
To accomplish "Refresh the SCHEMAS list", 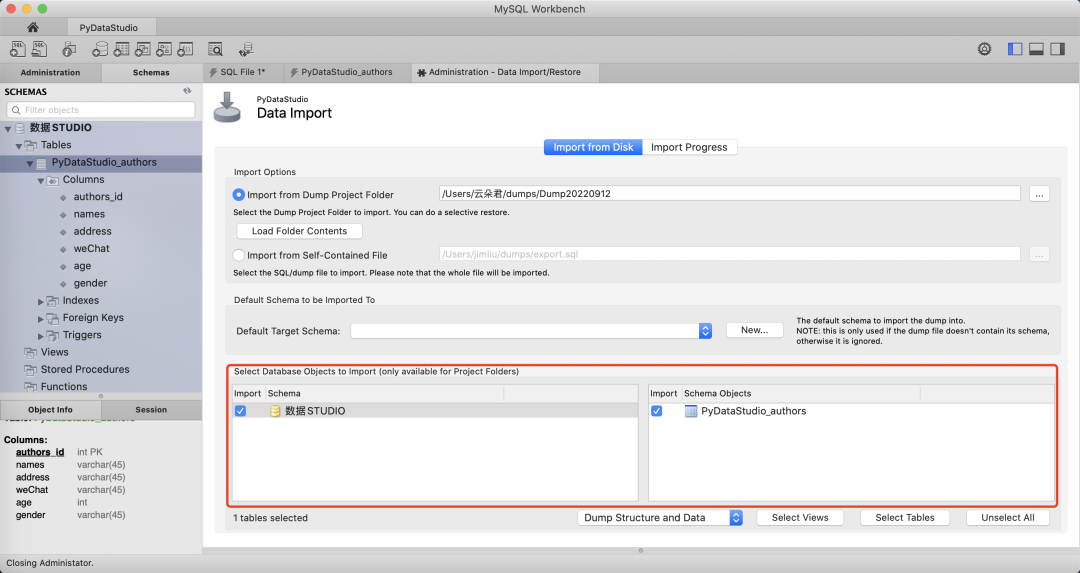I will coord(187,91).
